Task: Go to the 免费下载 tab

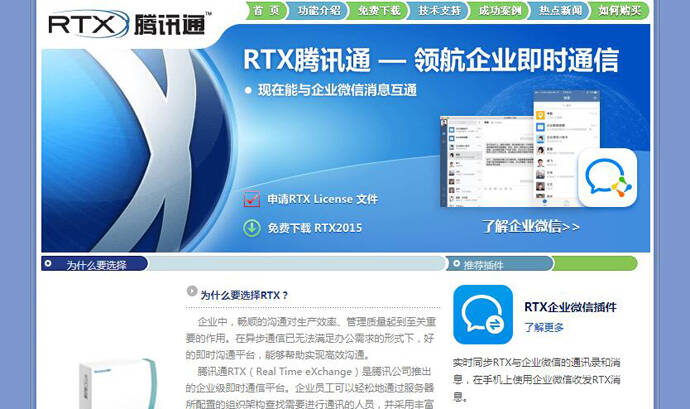Action: click(379, 11)
